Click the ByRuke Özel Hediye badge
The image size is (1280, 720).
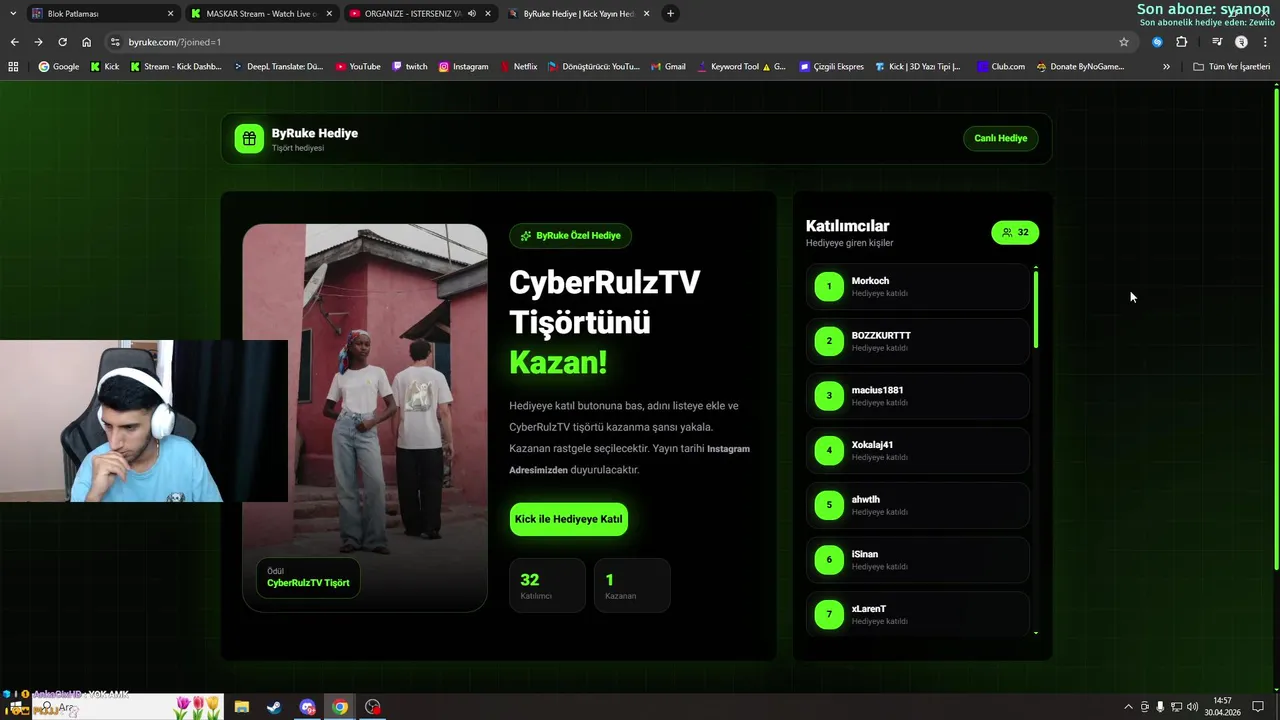click(570, 236)
